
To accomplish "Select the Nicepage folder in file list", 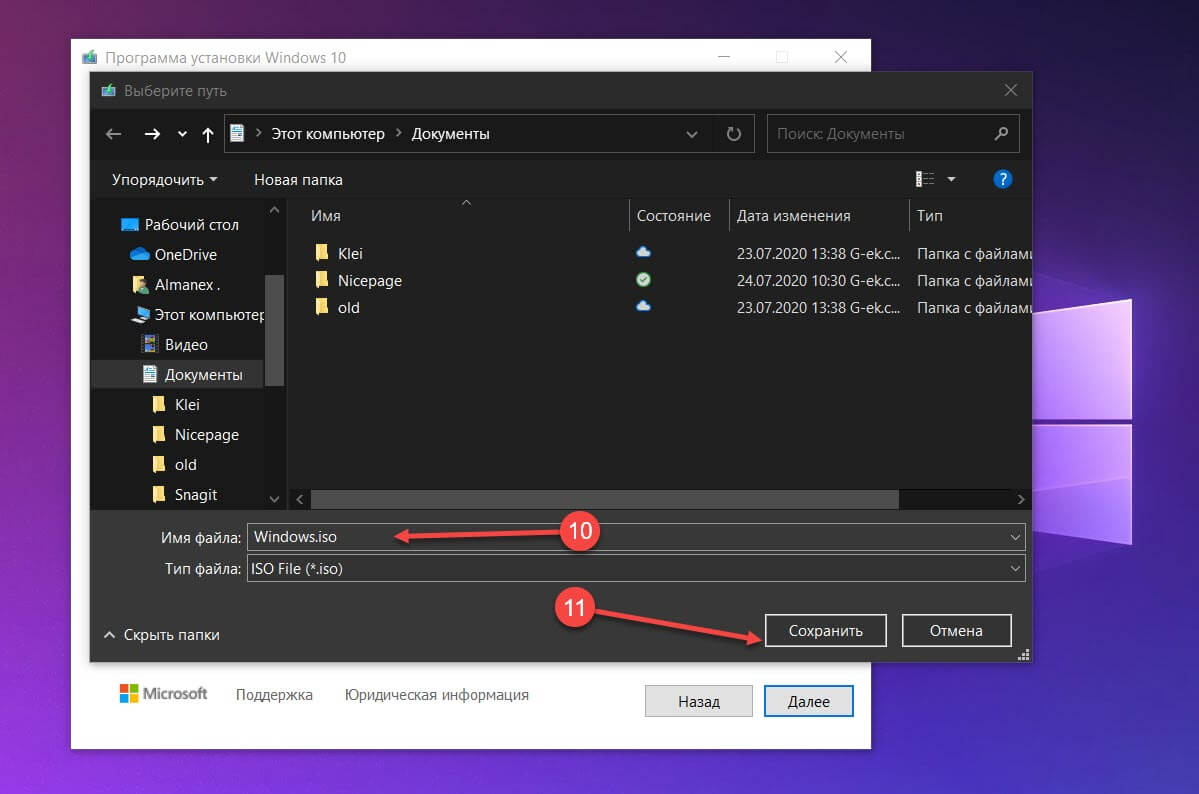I will point(370,281).
